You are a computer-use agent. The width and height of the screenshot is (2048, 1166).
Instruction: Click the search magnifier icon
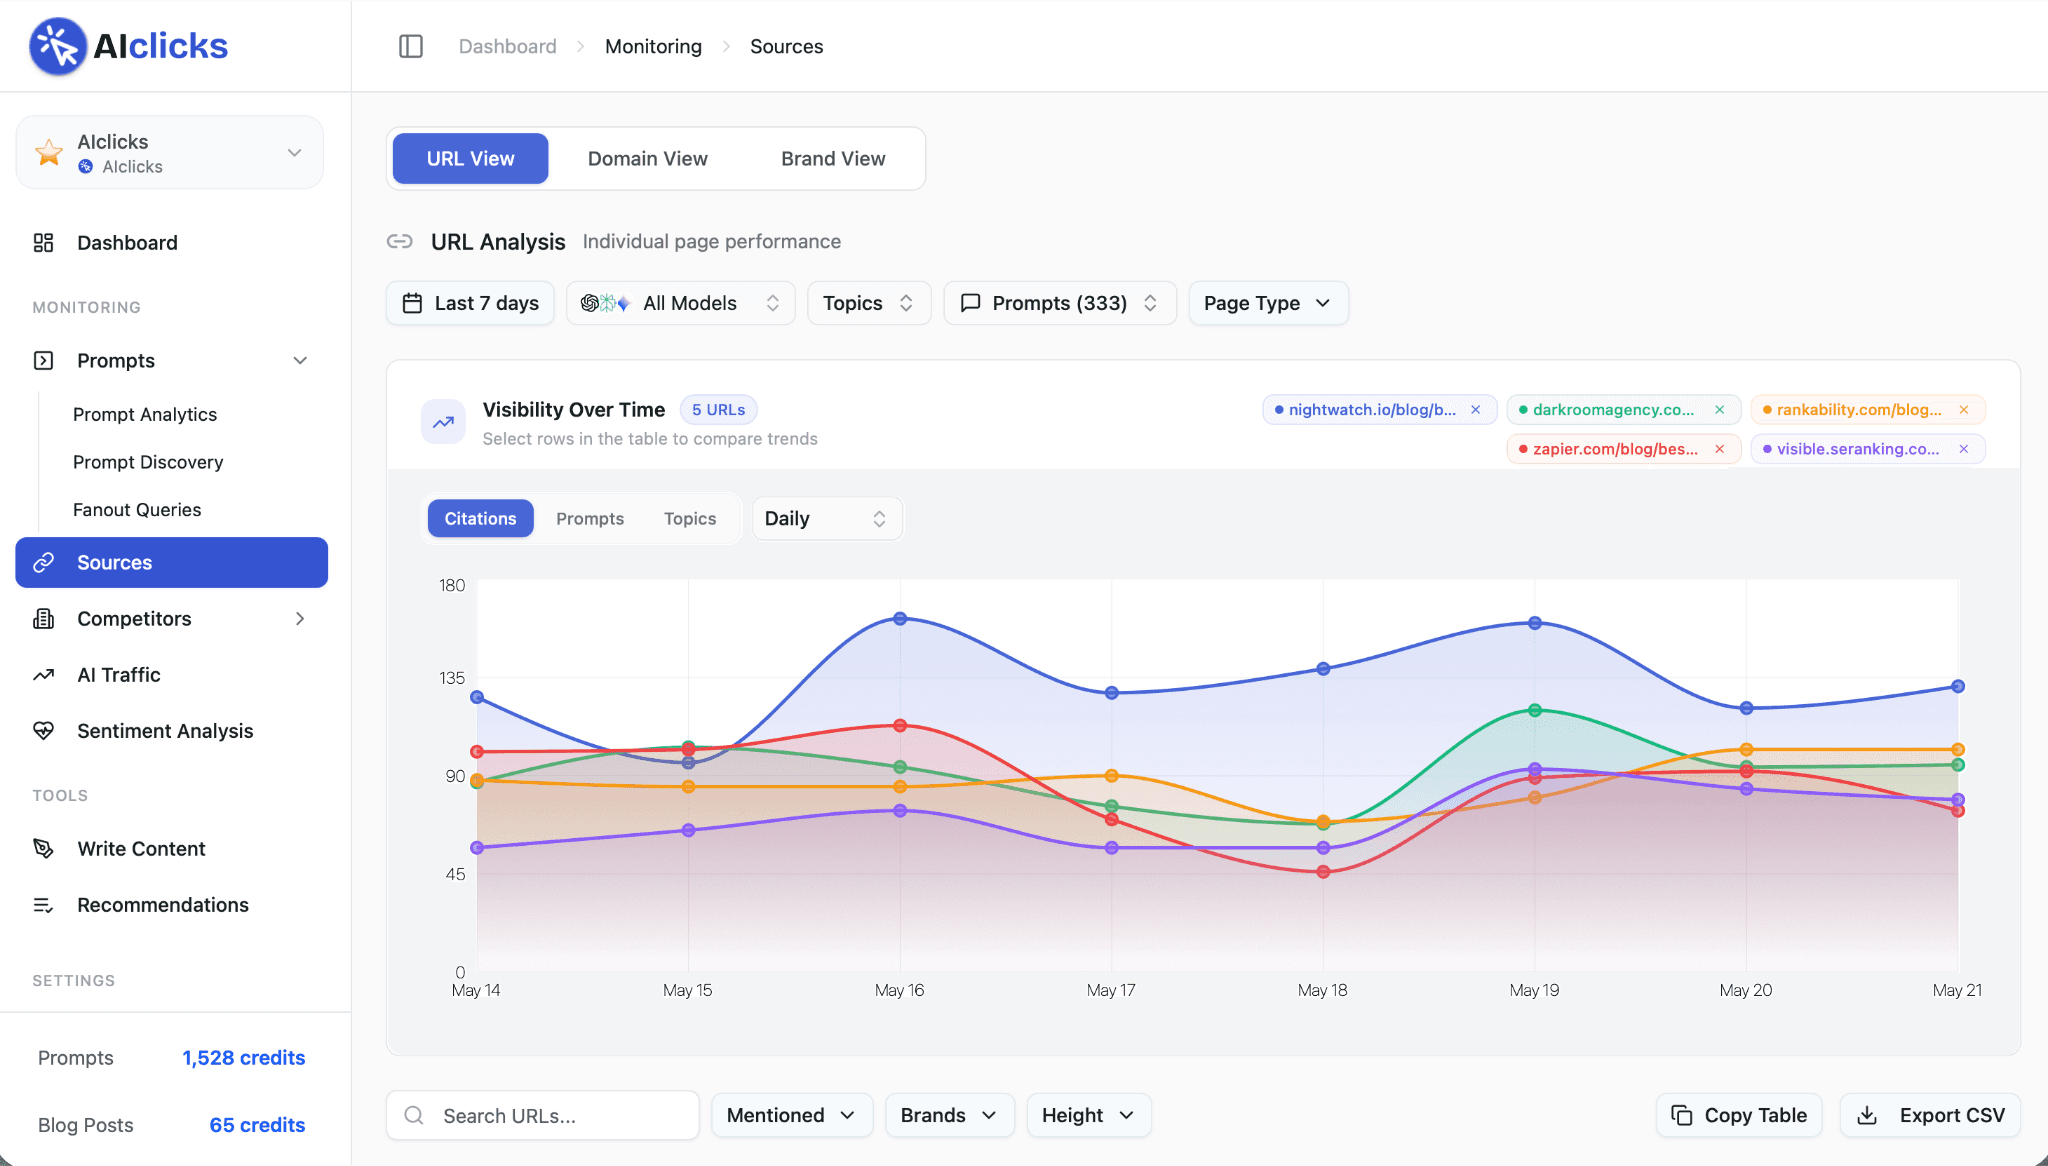414,1115
